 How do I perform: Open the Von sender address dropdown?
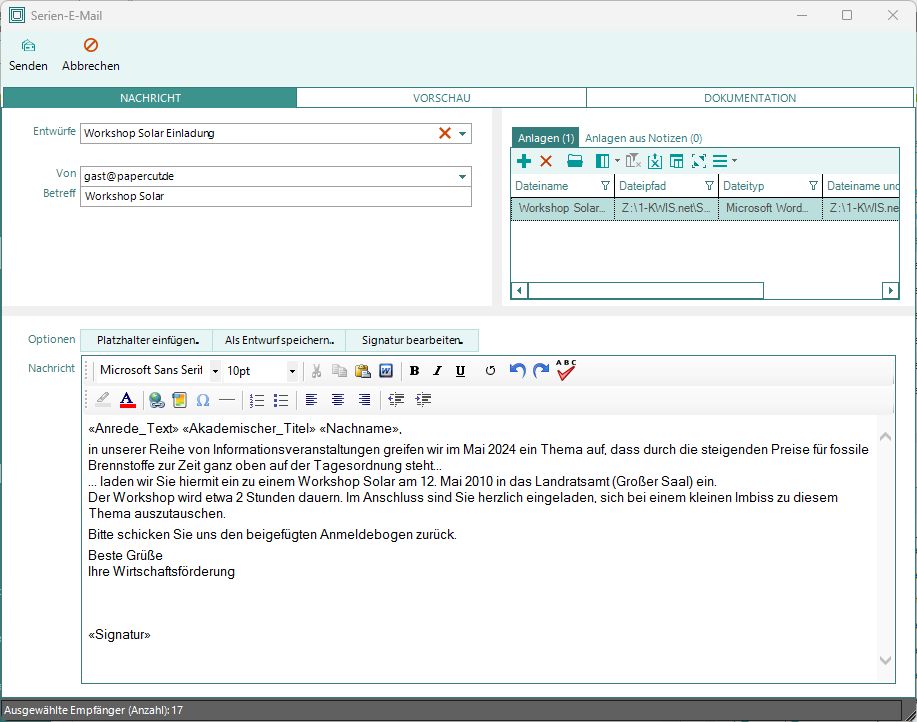462,177
